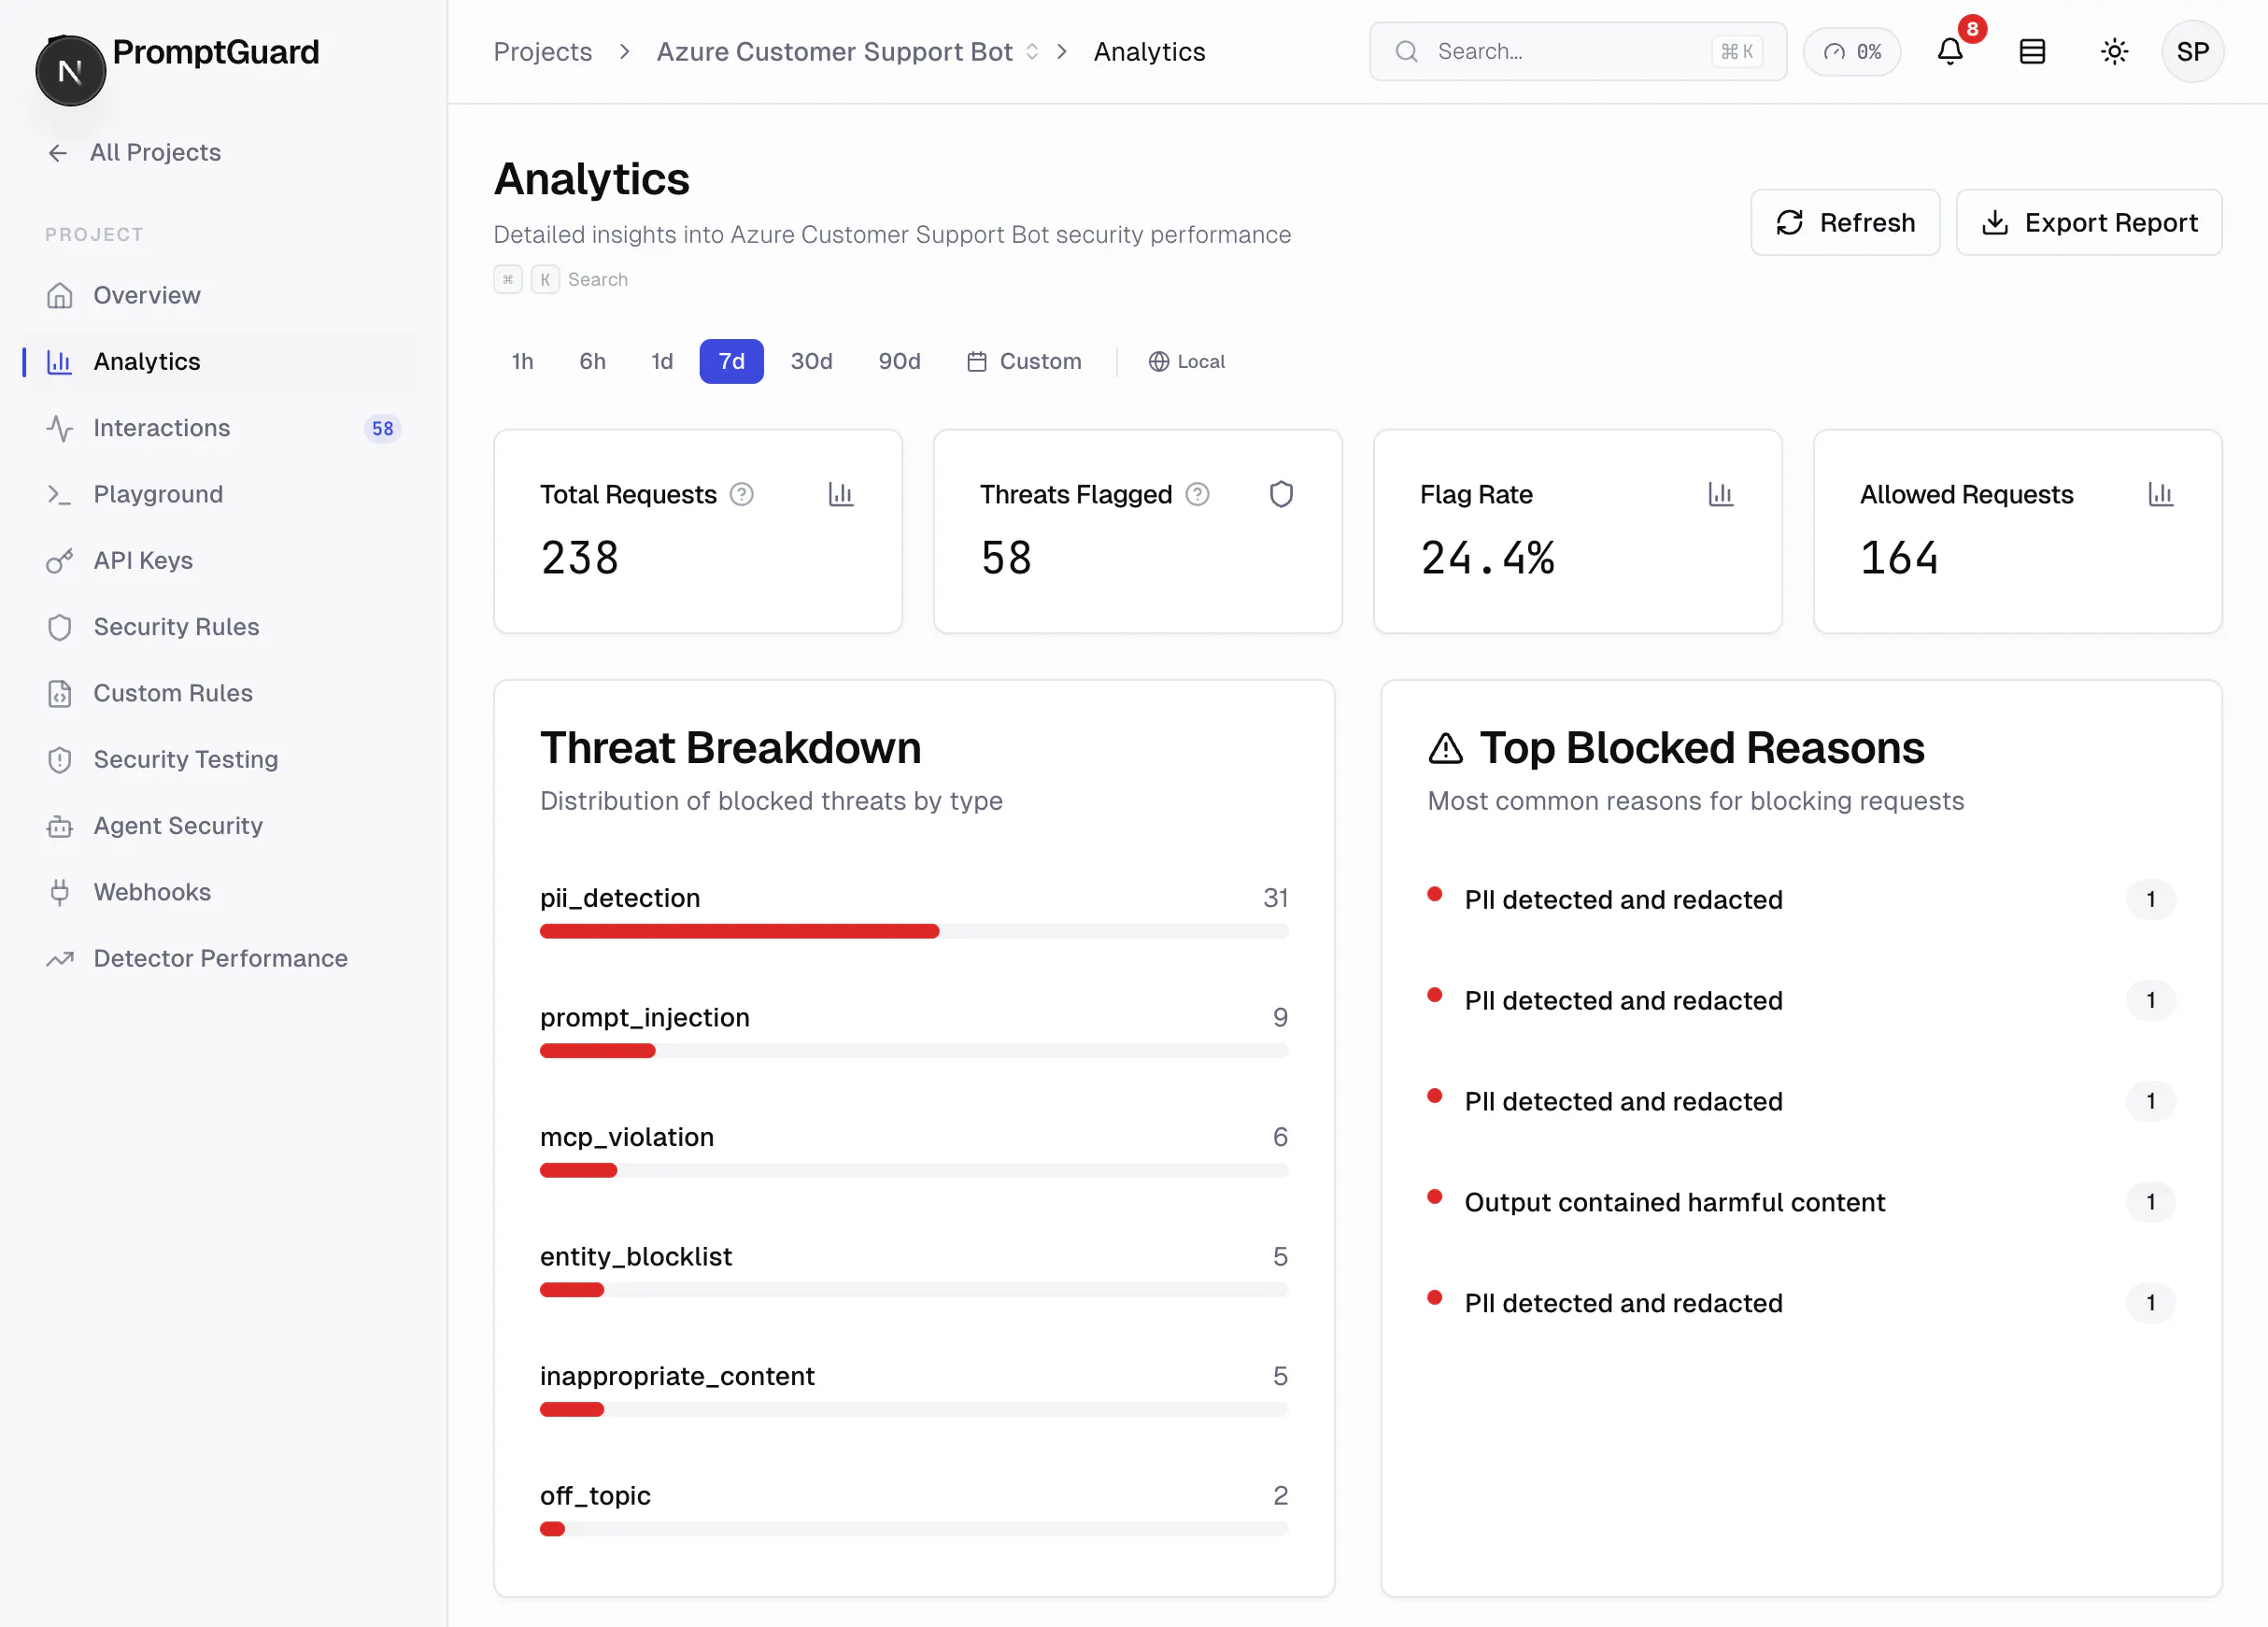Click the Security Testing shield alert icon
The height and width of the screenshot is (1627, 2268).
coord(60,760)
